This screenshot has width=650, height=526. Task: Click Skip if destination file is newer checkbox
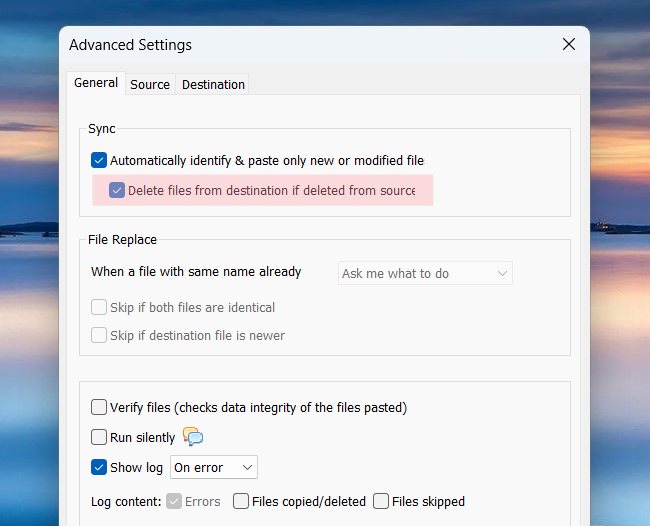(99, 336)
